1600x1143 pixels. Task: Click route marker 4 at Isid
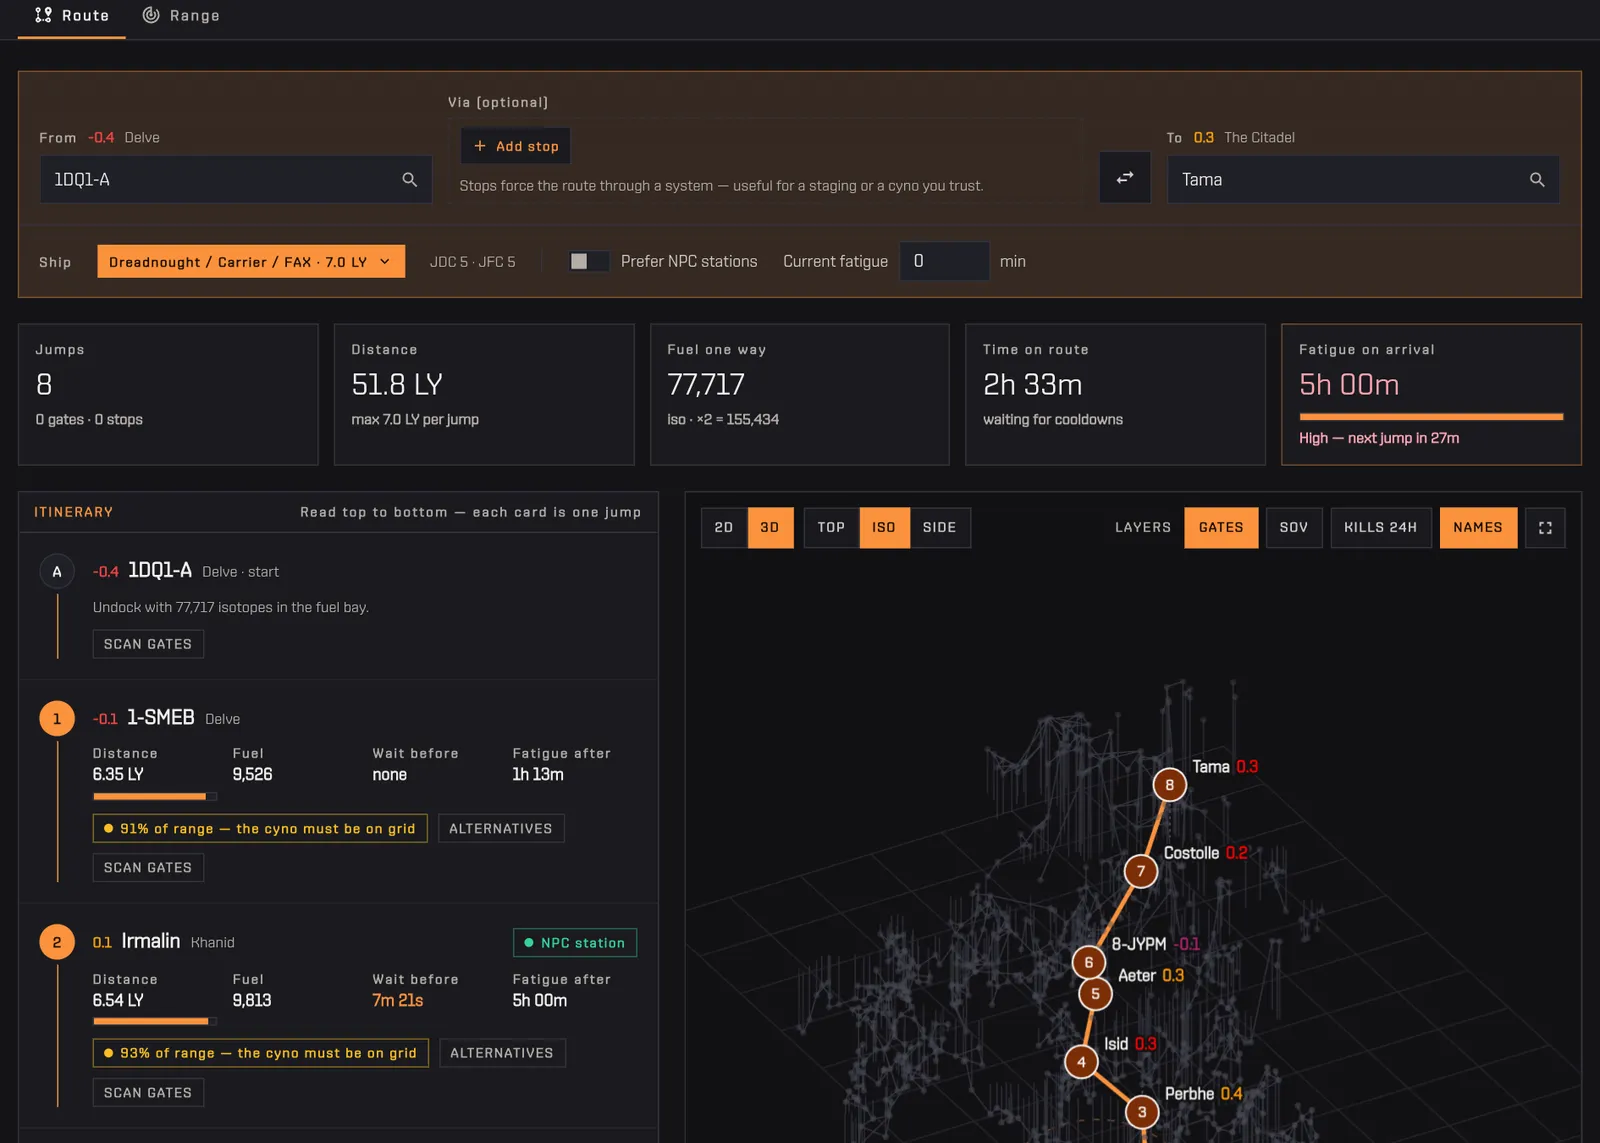(1081, 1062)
